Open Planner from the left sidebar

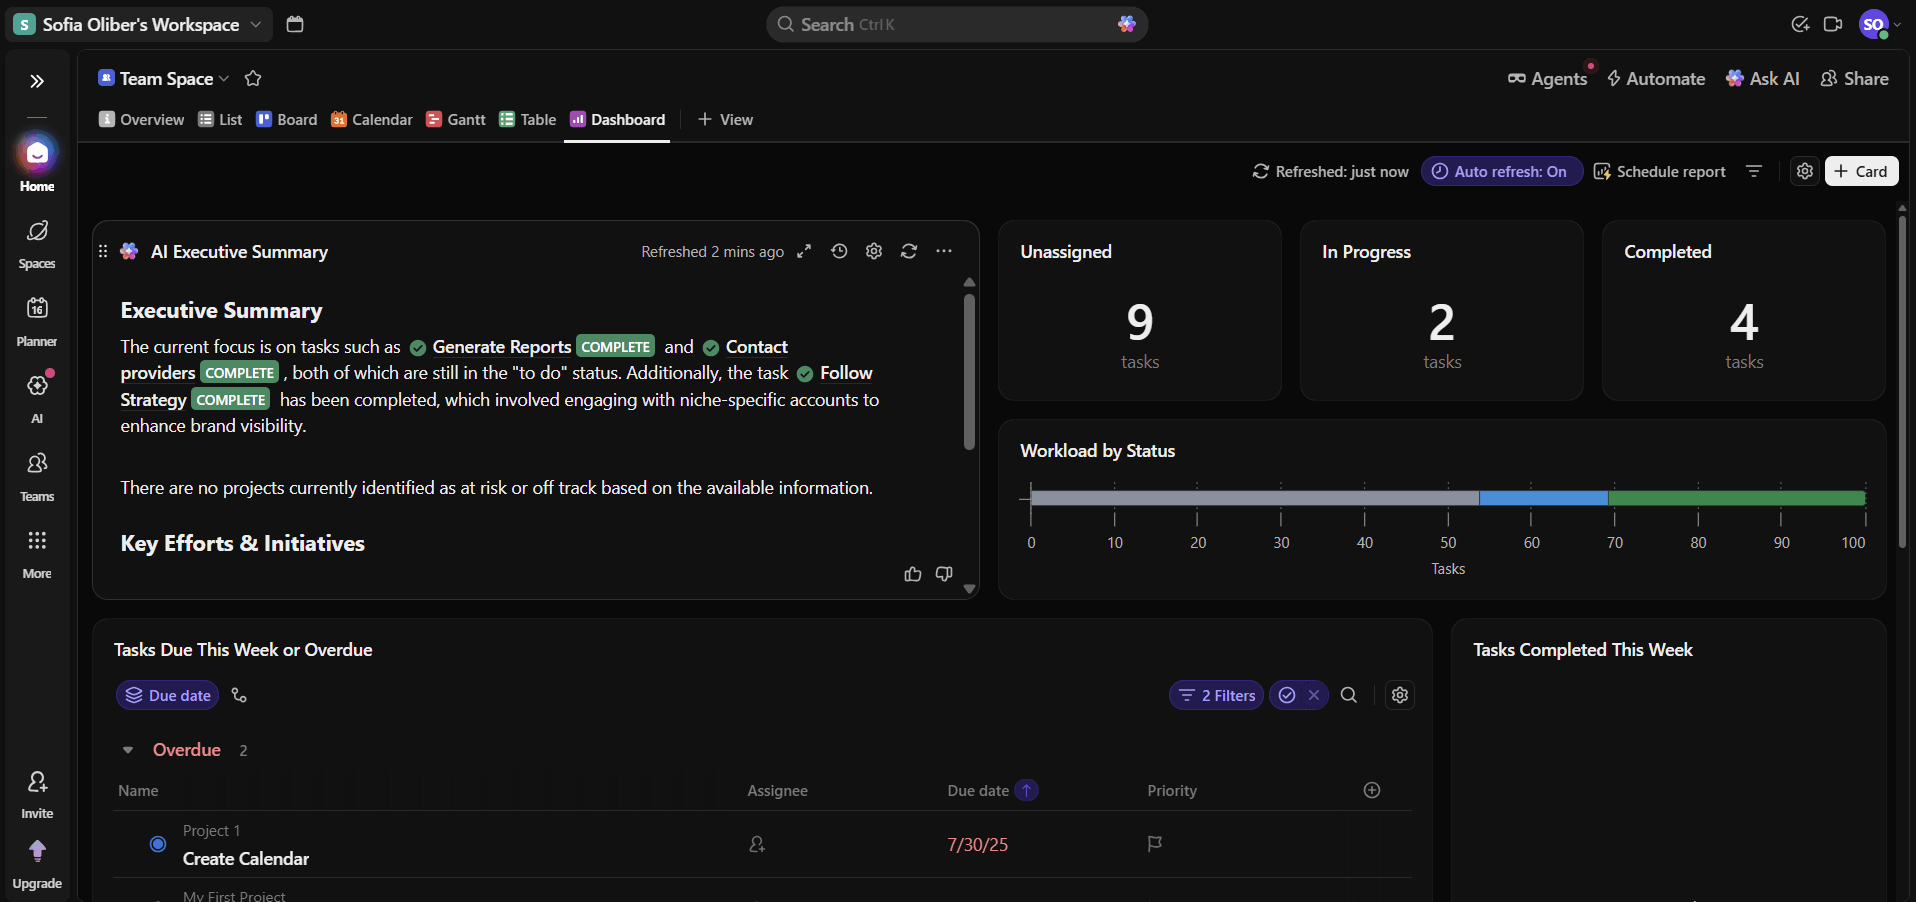pyautogui.click(x=37, y=320)
